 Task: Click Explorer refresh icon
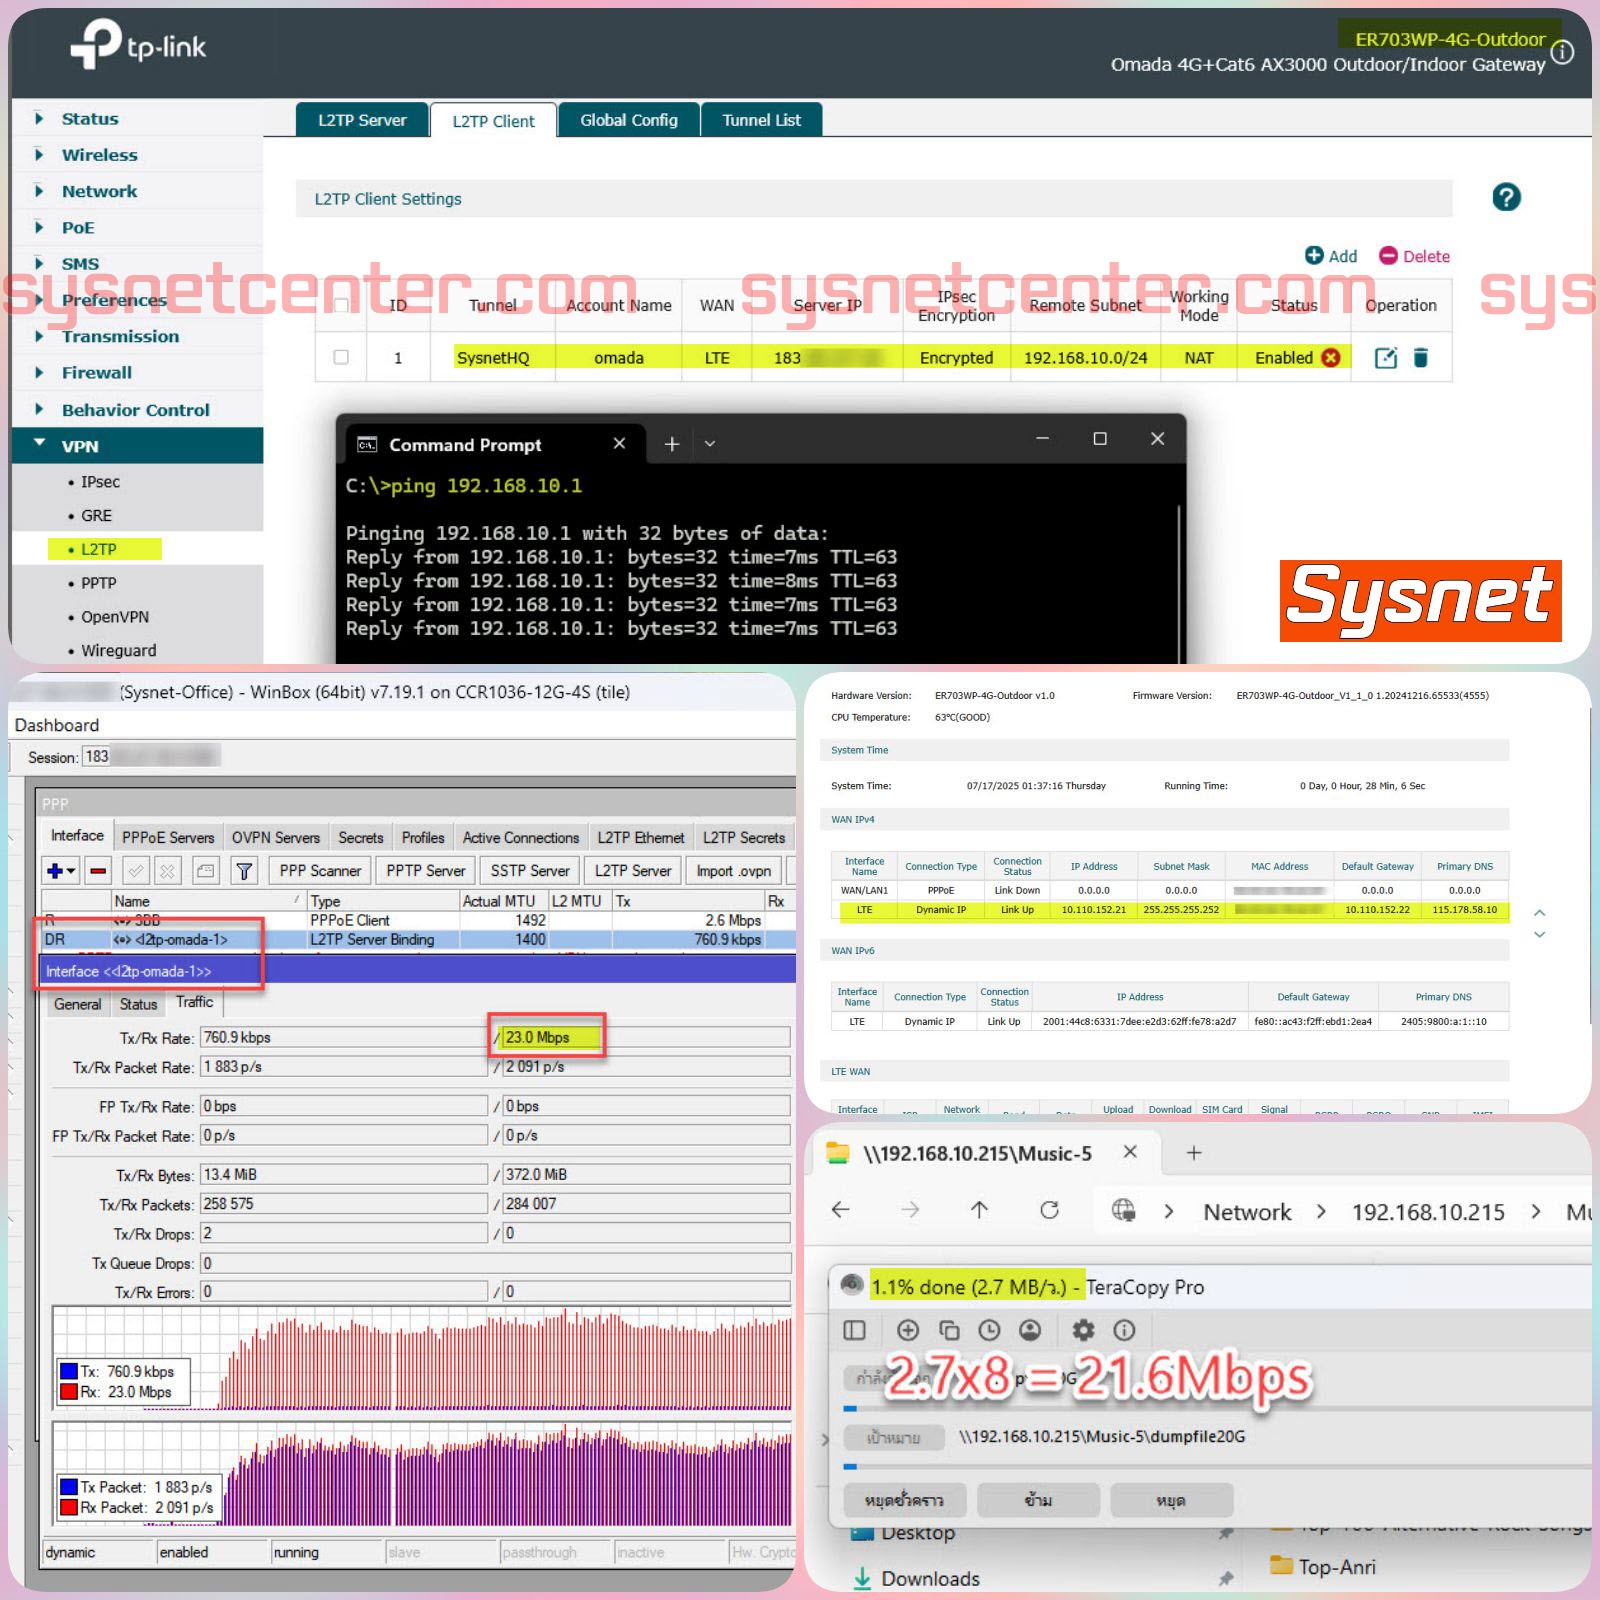click(x=1049, y=1210)
